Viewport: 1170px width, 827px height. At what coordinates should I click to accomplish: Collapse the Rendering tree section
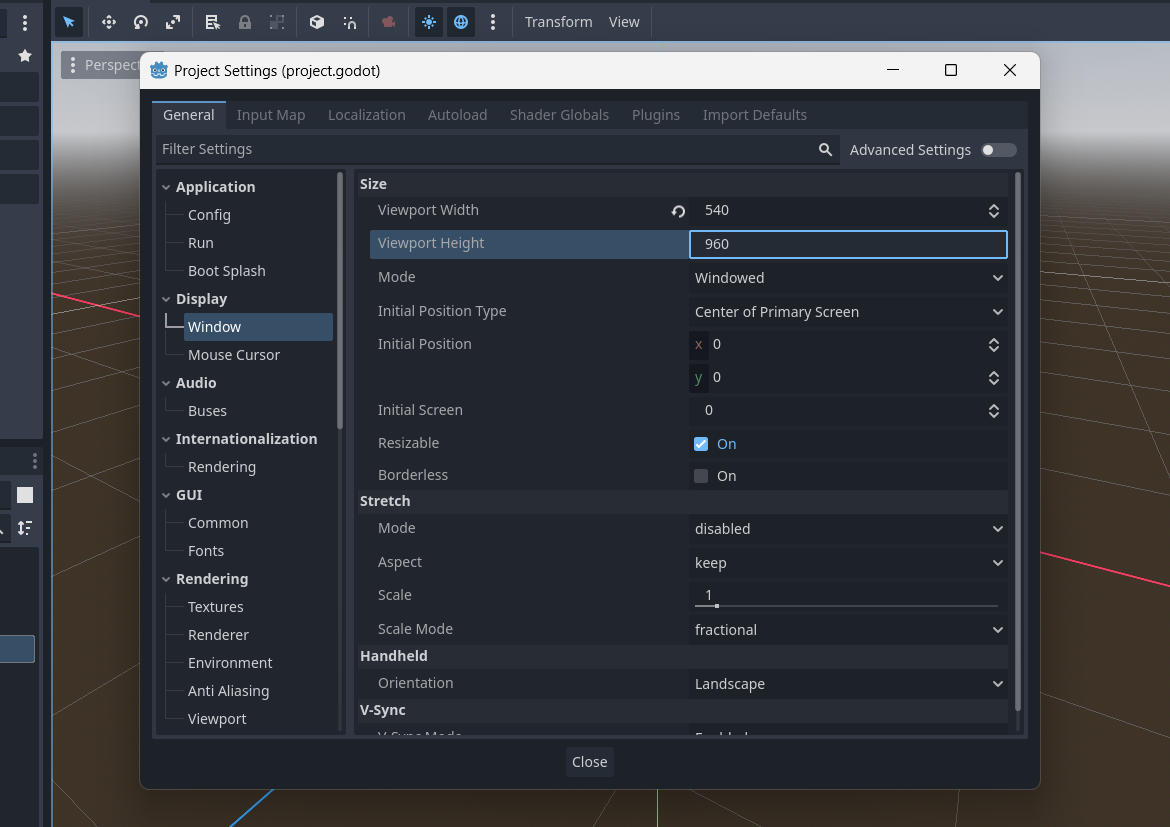[x=166, y=579]
